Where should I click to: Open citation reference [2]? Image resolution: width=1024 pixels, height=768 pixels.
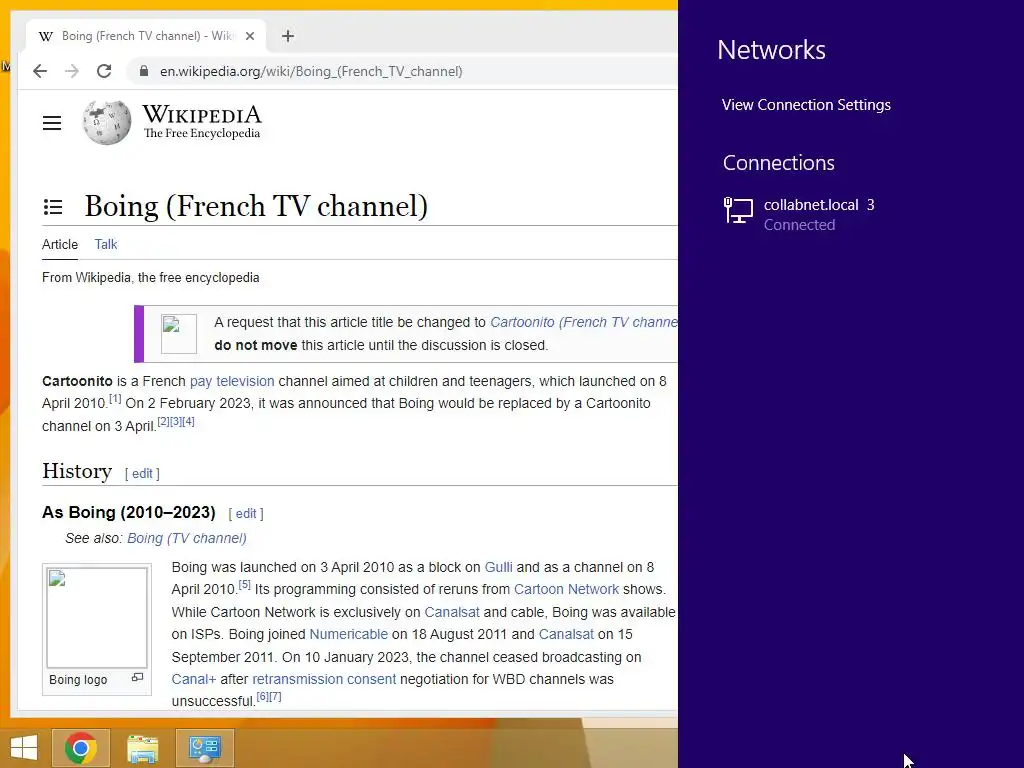(163, 421)
